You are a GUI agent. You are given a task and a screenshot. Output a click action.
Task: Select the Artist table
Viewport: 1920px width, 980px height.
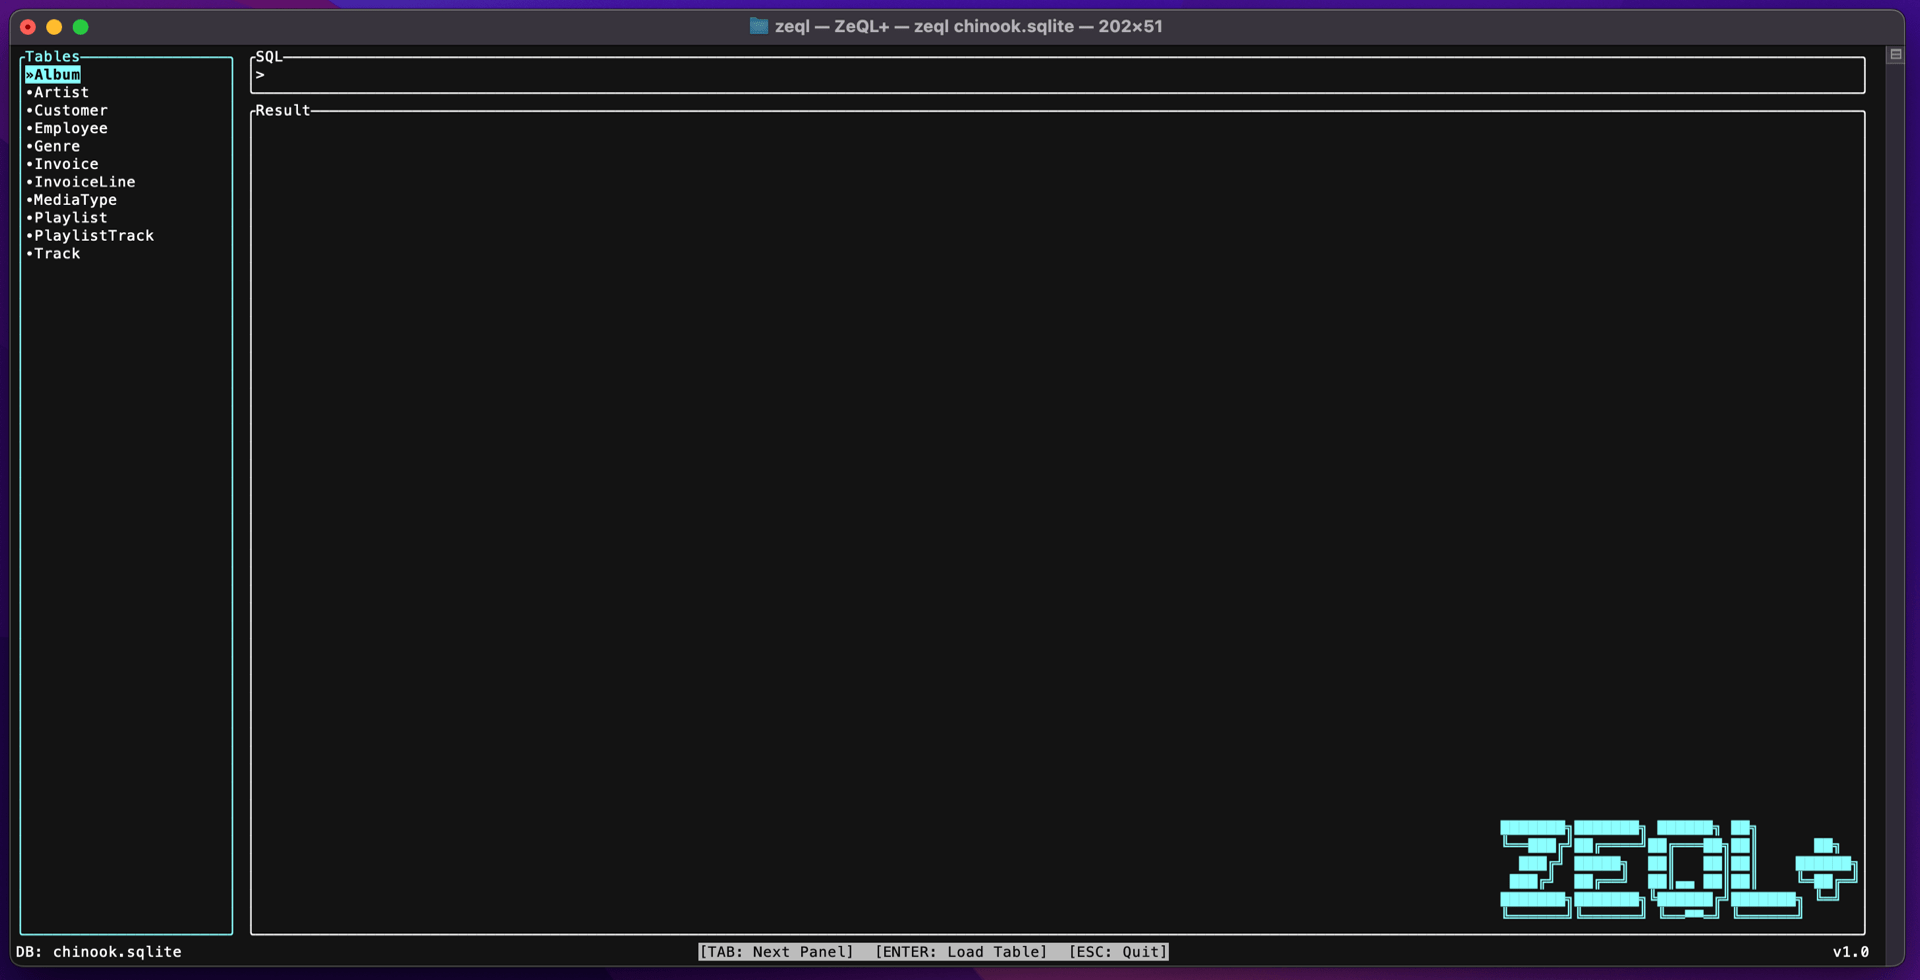pos(58,93)
